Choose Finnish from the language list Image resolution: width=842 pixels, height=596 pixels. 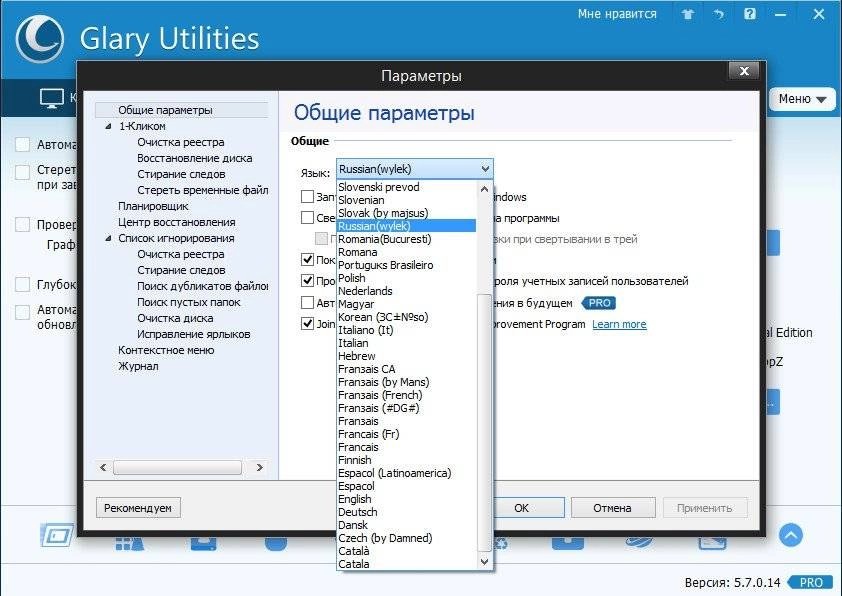[354, 460]
